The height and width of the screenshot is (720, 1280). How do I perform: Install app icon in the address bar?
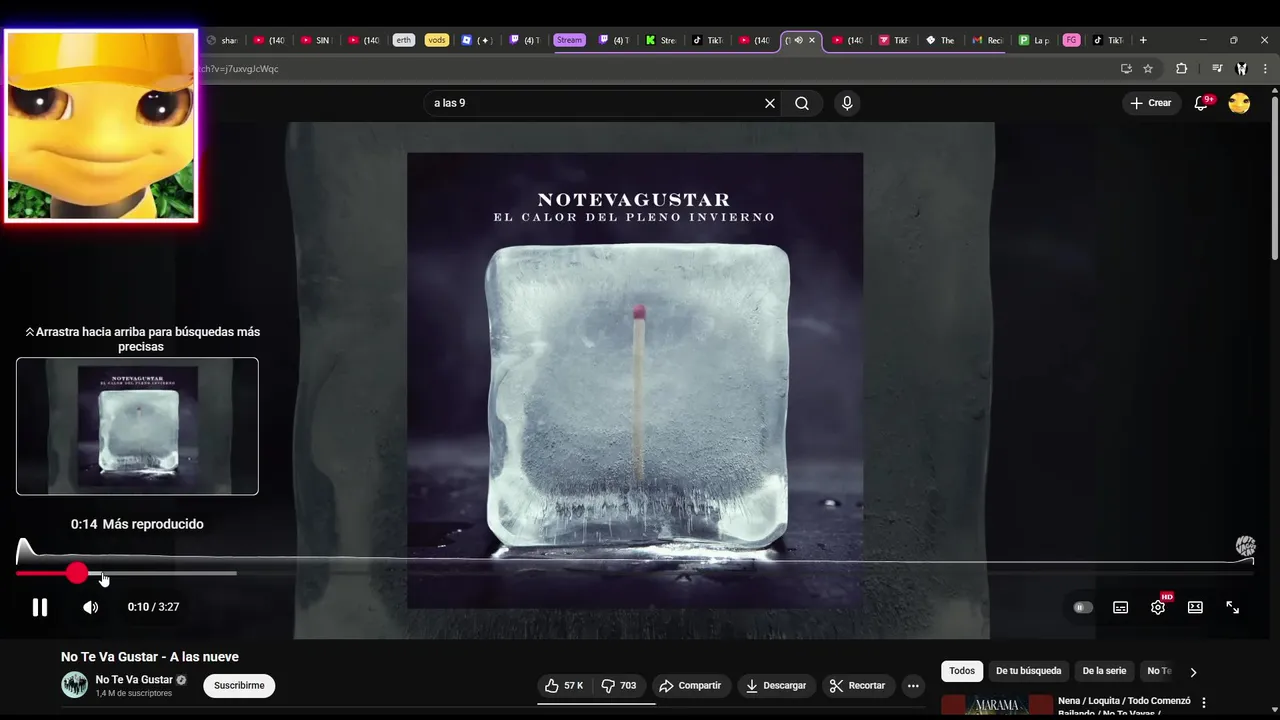(1126, 69)
